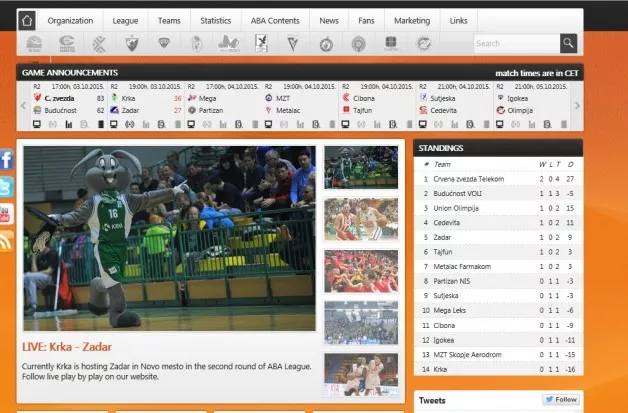Click the Home icon in navigation bar
The image size is (628, 413).
[27, 20]
